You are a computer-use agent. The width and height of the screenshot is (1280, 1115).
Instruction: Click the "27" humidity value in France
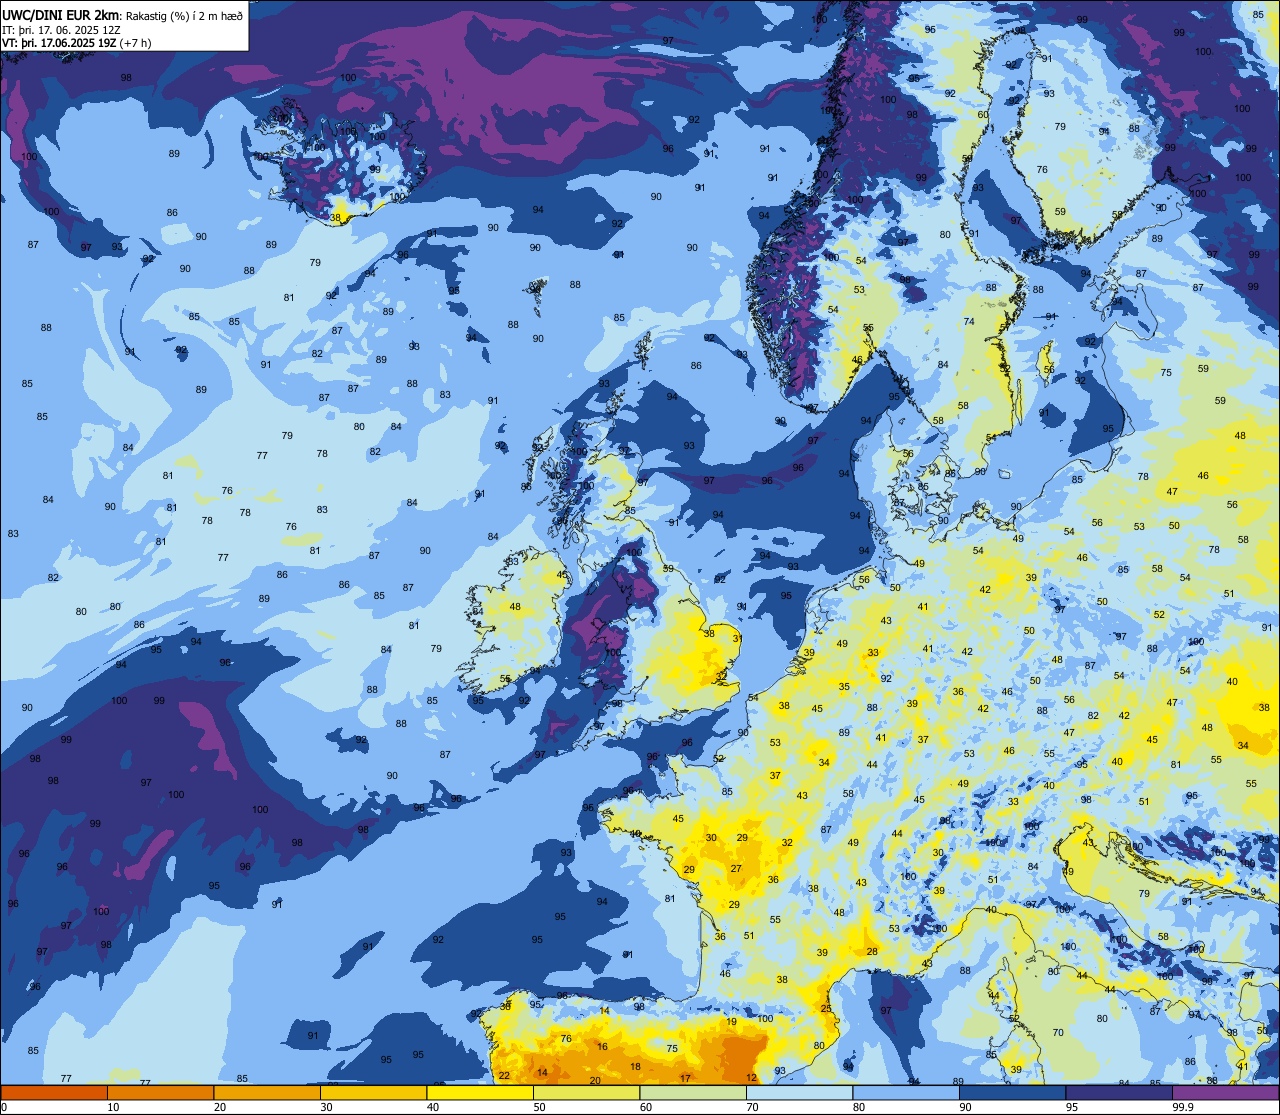pyautogui.click(x=736, y=869)
